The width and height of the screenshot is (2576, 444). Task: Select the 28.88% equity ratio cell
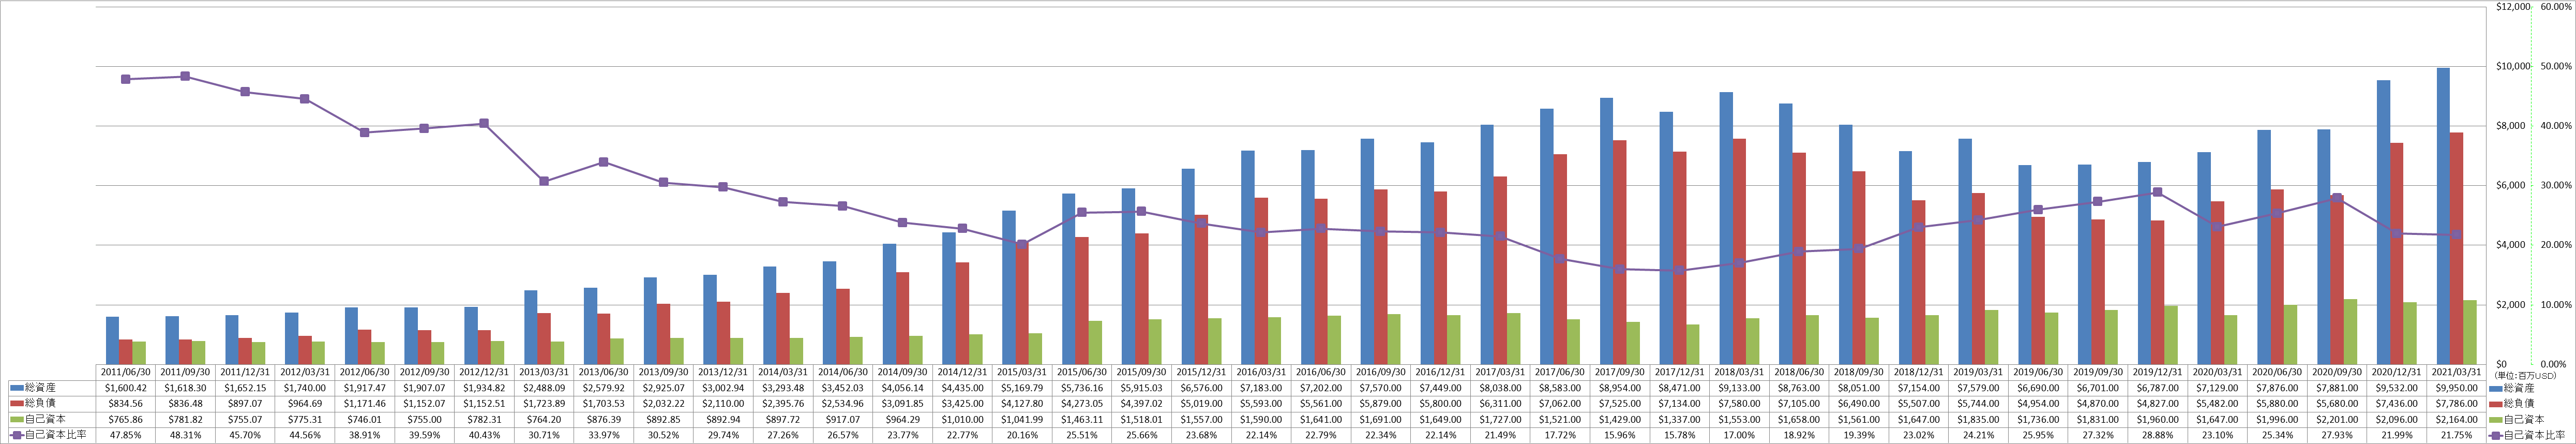(x=2157, y=435)
